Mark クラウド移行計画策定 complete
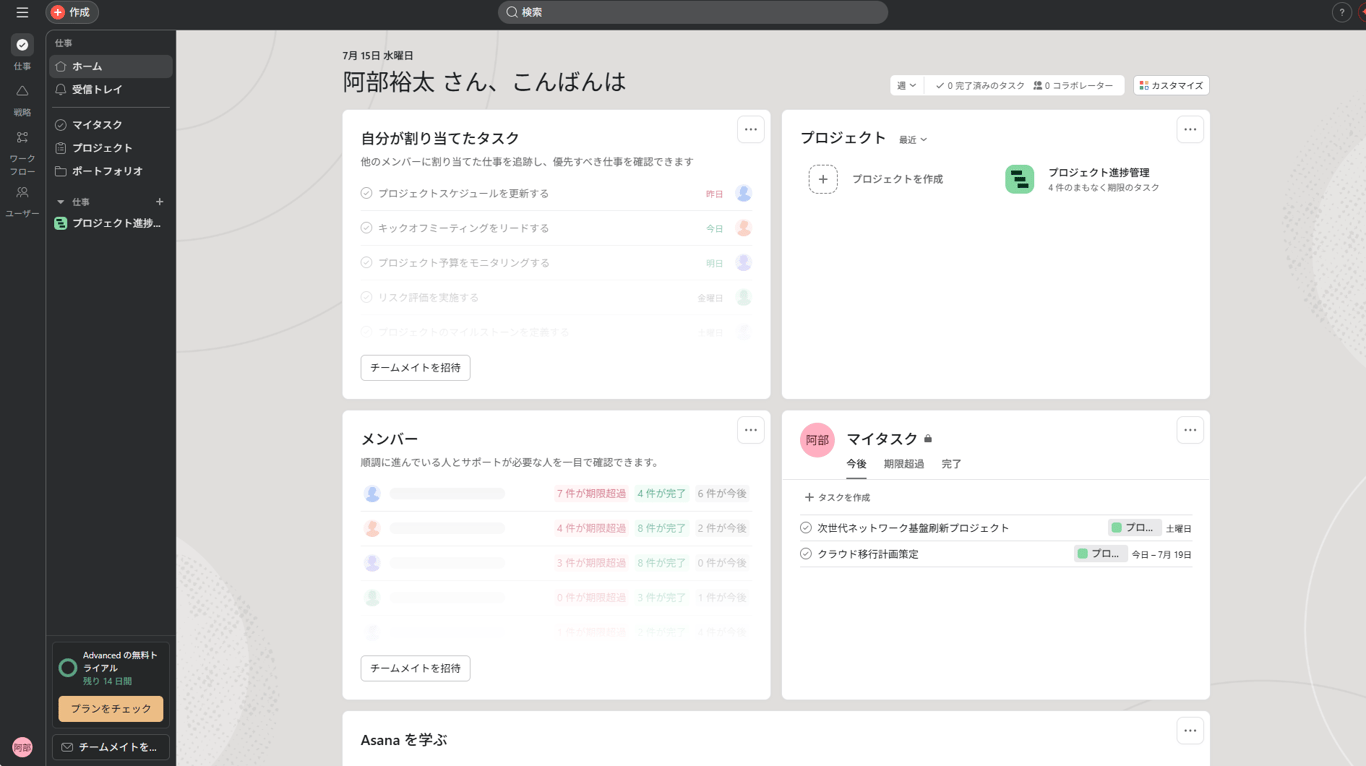This screenshot has height=766, width=1366. coord(806,554)
